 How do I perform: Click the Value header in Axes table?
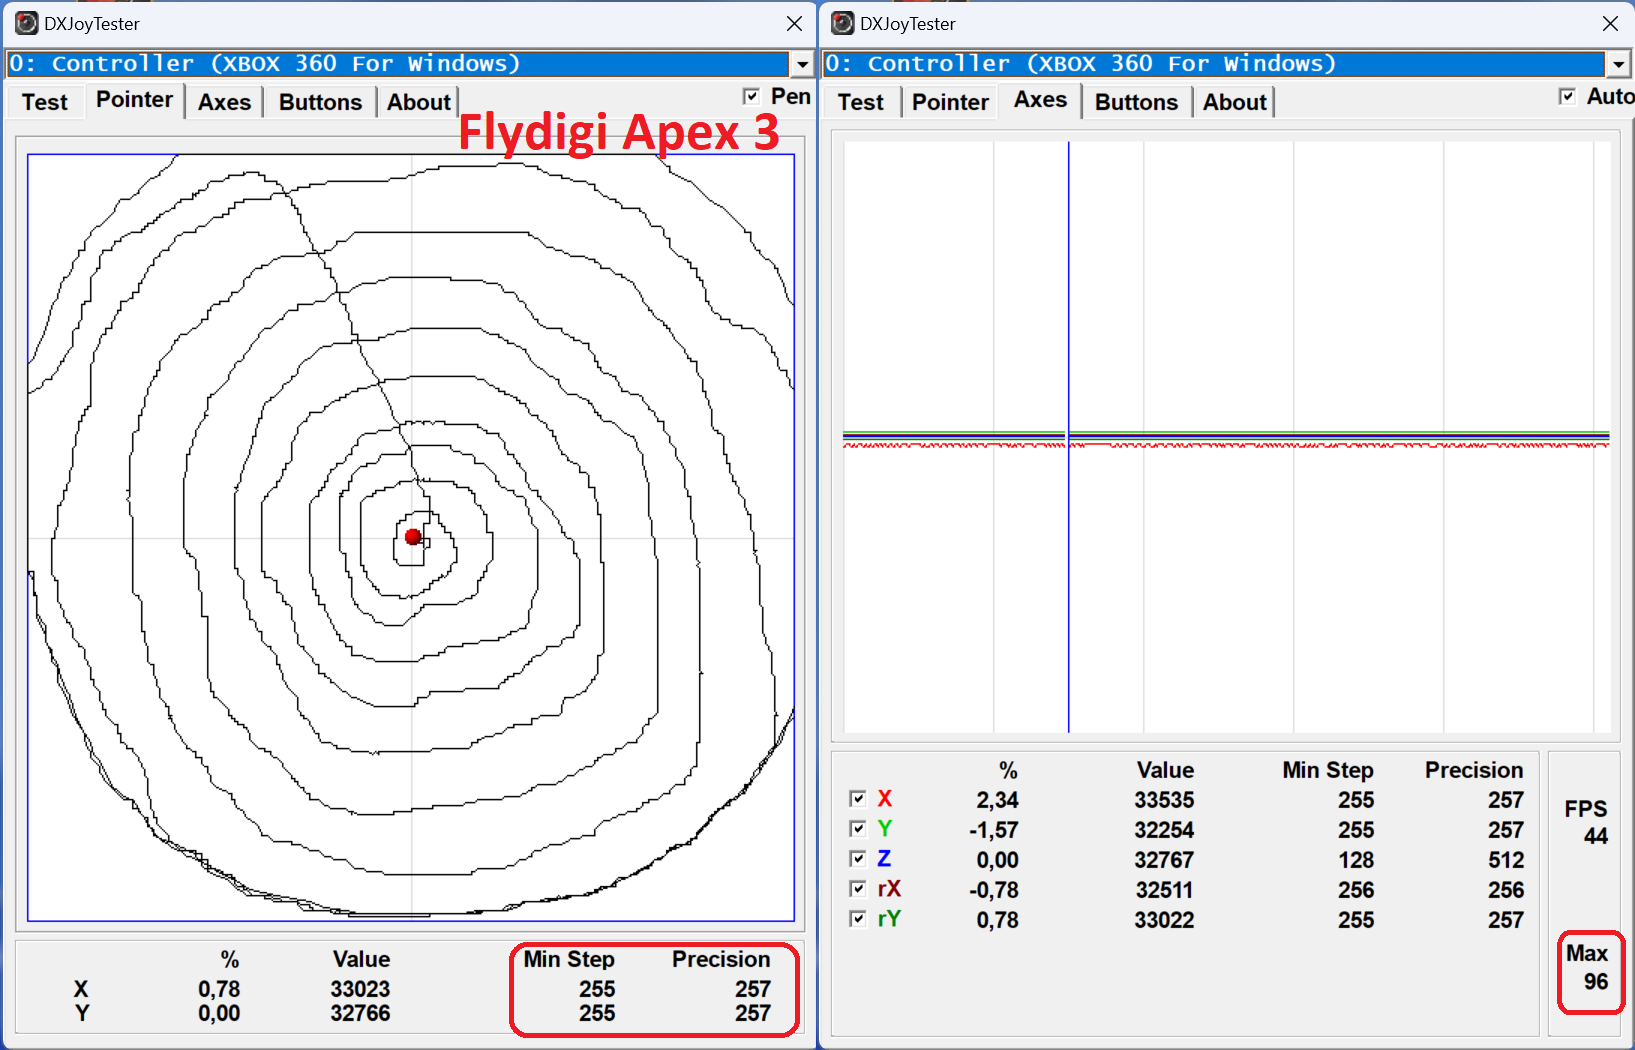coord(1165,770)
